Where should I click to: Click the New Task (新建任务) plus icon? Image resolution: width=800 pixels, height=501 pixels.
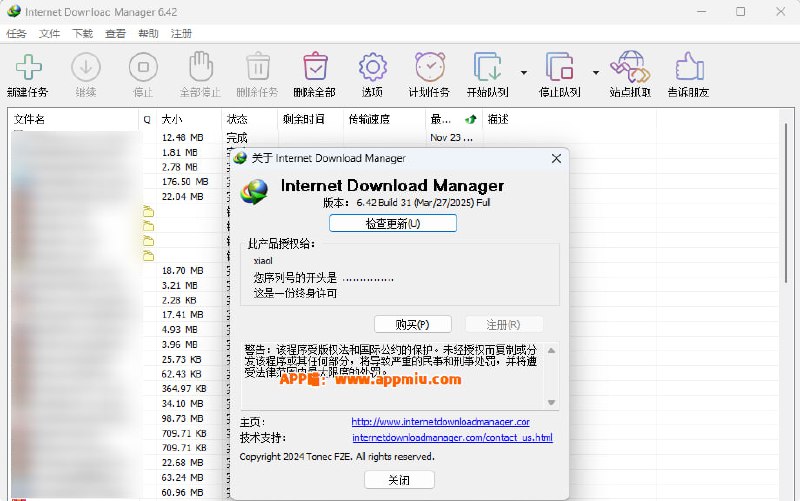pyautogui.click(x=28, y=67)
